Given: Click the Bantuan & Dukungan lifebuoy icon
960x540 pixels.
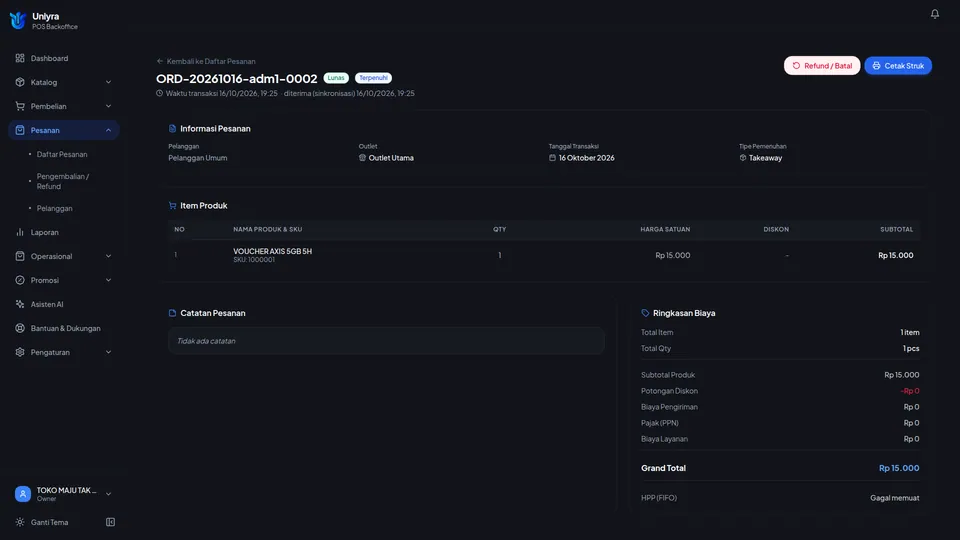Looking at the screenshot, I should pyautogui.click(x=20, y=328).
